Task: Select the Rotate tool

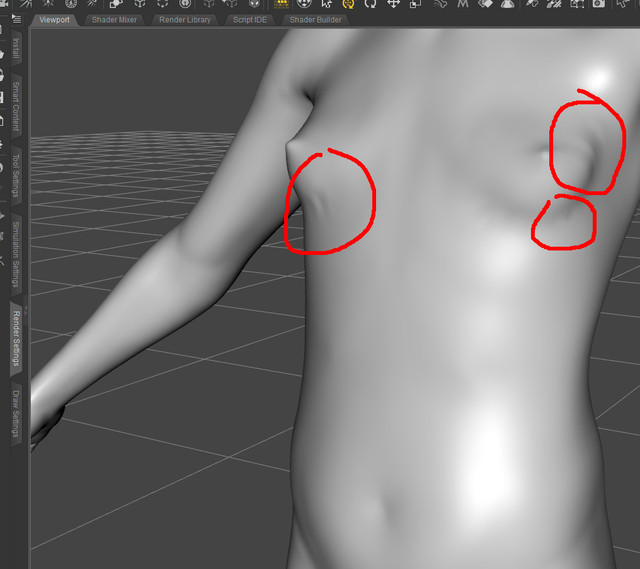Action: pos(371,4)
